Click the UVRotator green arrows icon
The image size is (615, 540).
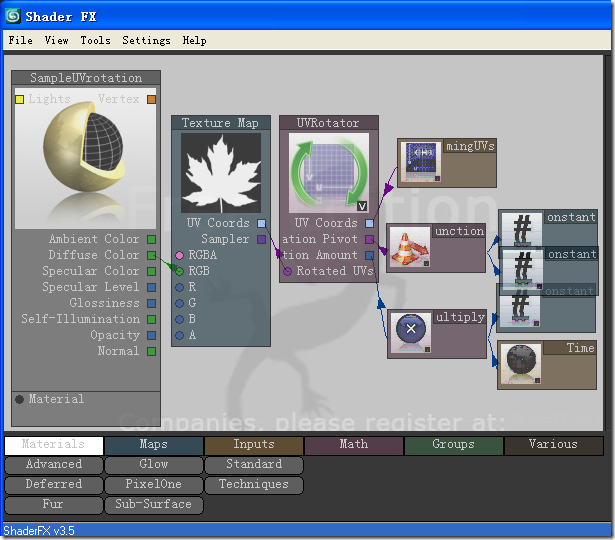329,173
